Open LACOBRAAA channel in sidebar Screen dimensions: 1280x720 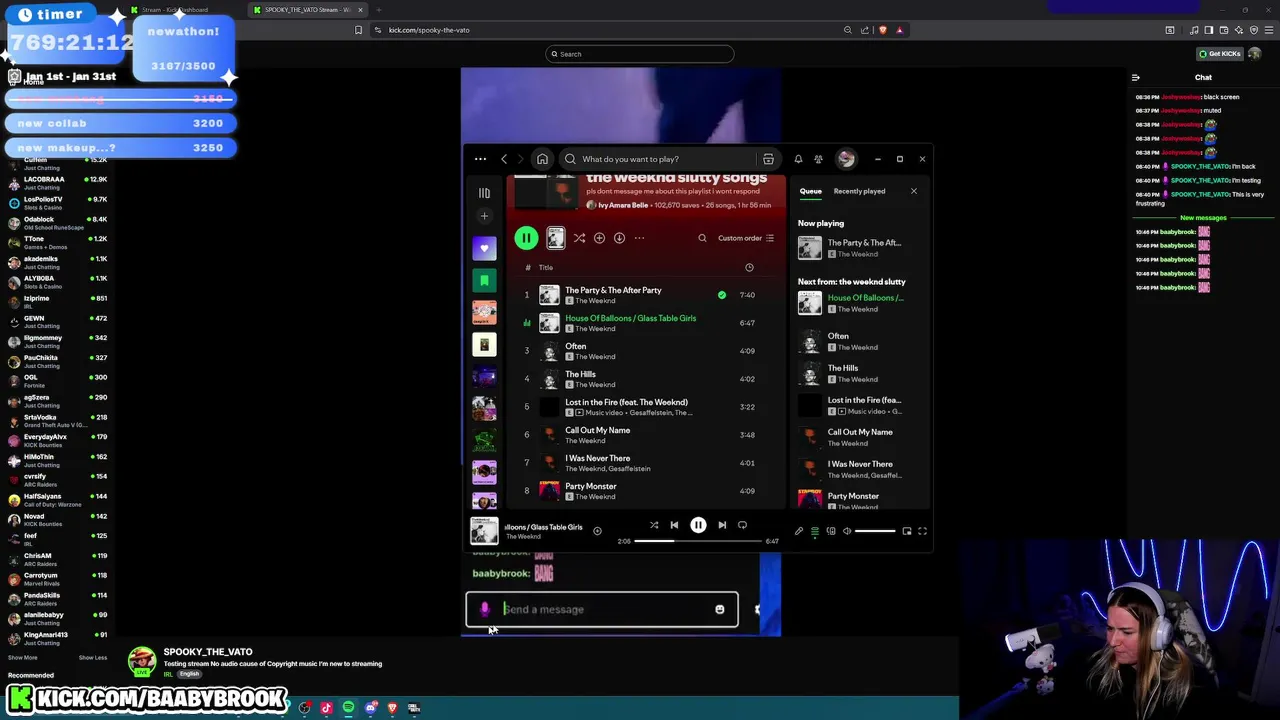click(x=57, y=183)
